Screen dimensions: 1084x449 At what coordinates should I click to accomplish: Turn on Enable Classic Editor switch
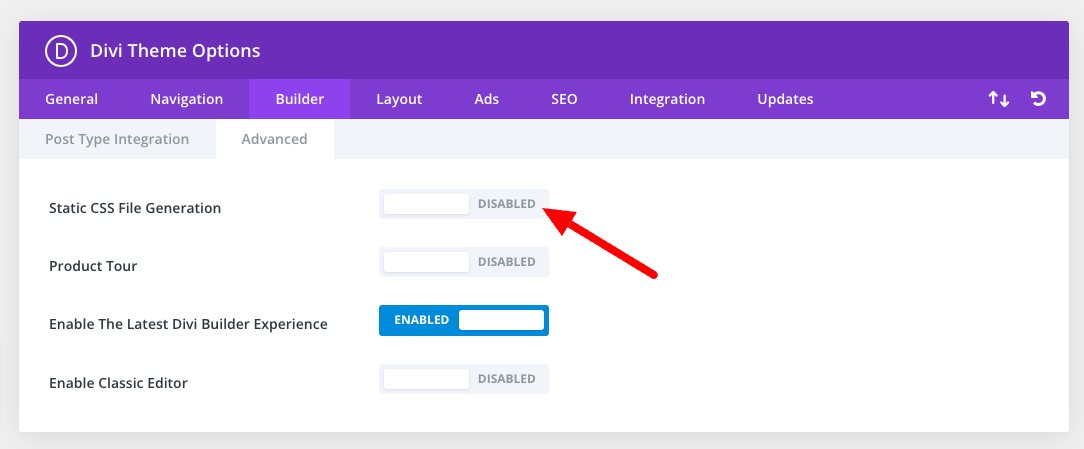(464, 379)
